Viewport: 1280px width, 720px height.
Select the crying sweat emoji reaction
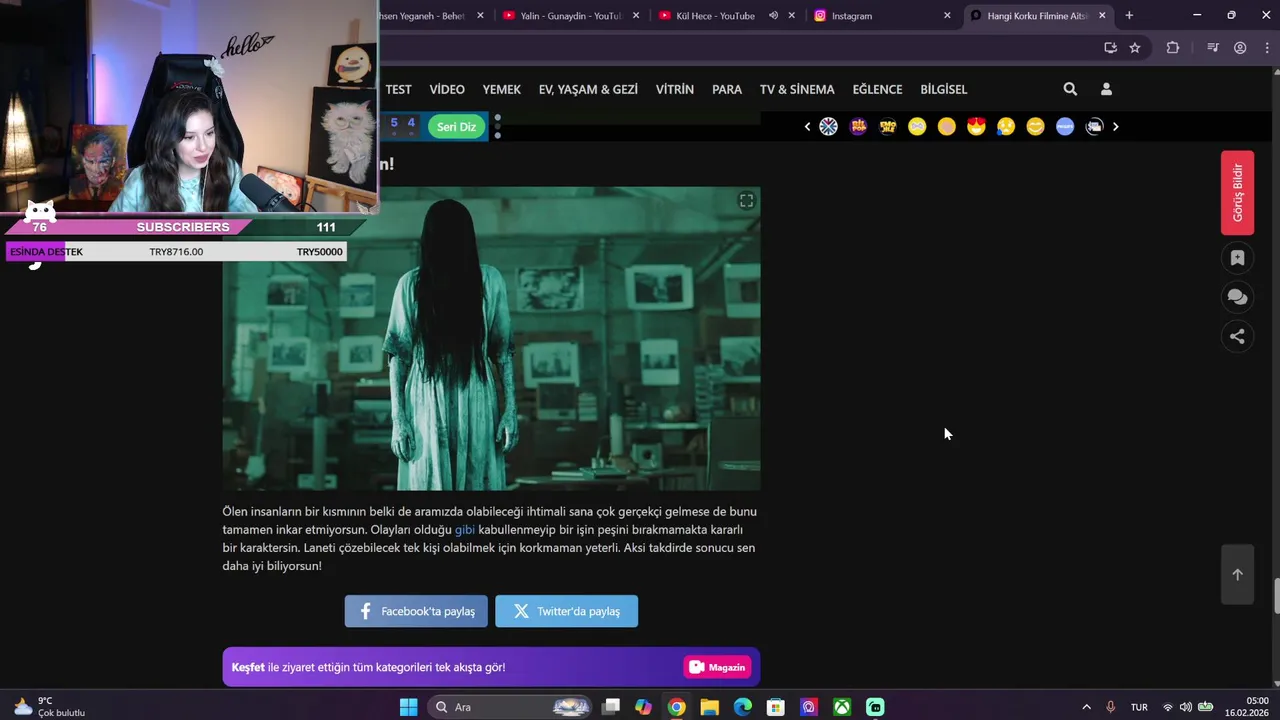tap(1006, 126)
